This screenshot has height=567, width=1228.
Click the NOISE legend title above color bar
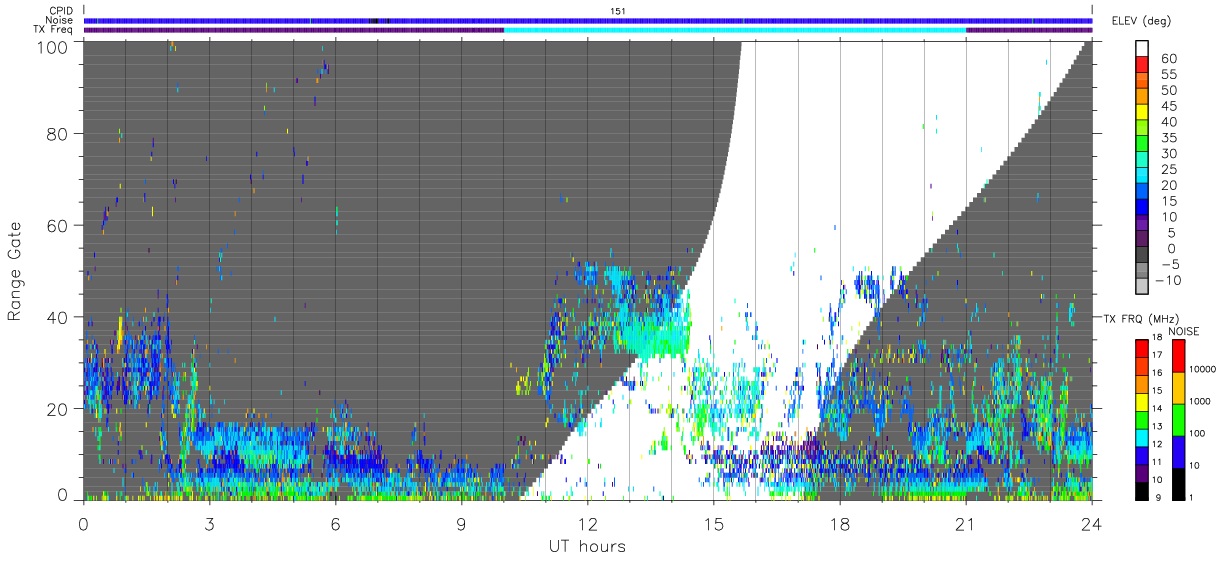[1183, 331]
